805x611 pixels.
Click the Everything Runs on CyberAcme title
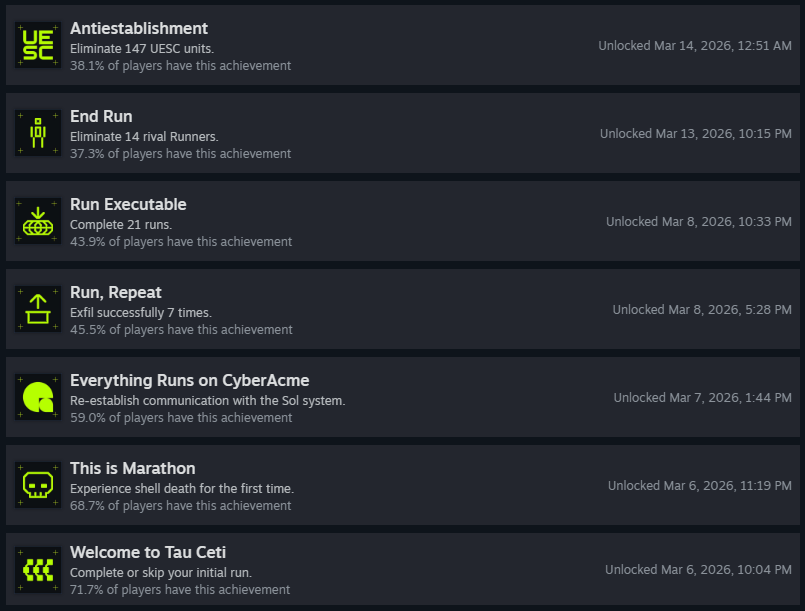coord(189,380)
